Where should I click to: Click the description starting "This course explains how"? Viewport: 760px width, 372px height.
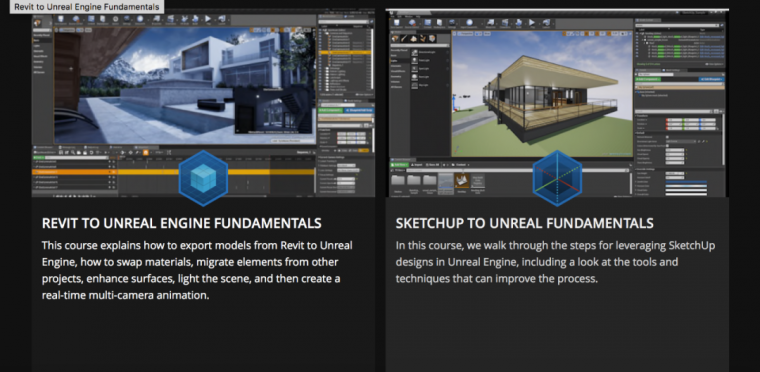197,270
